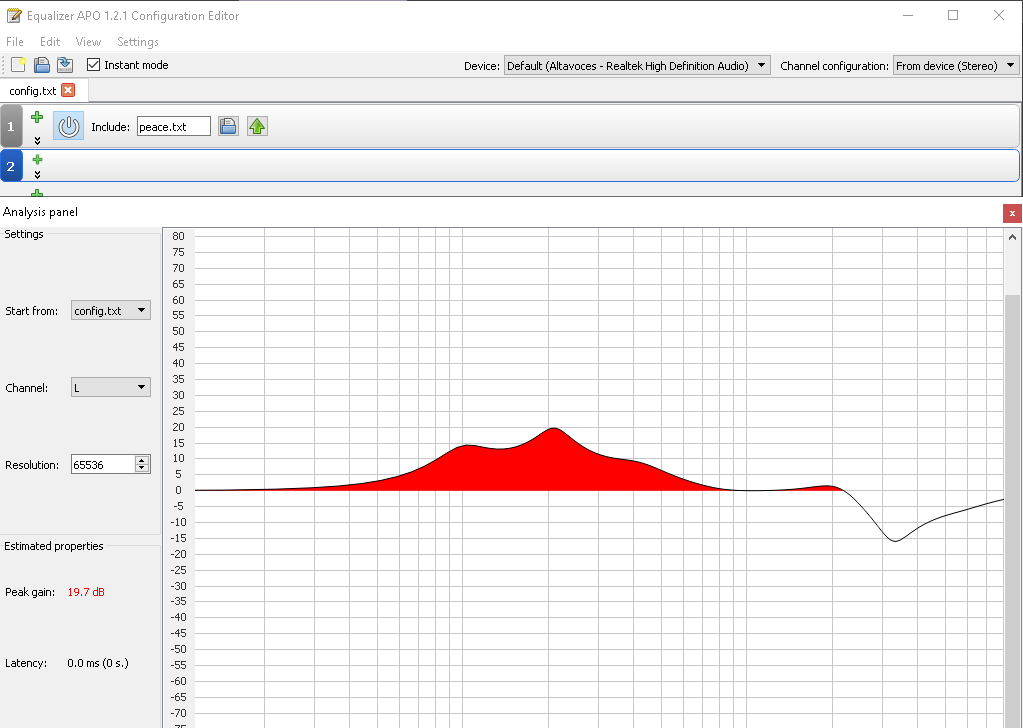The height and width of the screenshot is (728, 1023).
Task: Expand row 2 double chevron
Action: click(x=37, y=174)
